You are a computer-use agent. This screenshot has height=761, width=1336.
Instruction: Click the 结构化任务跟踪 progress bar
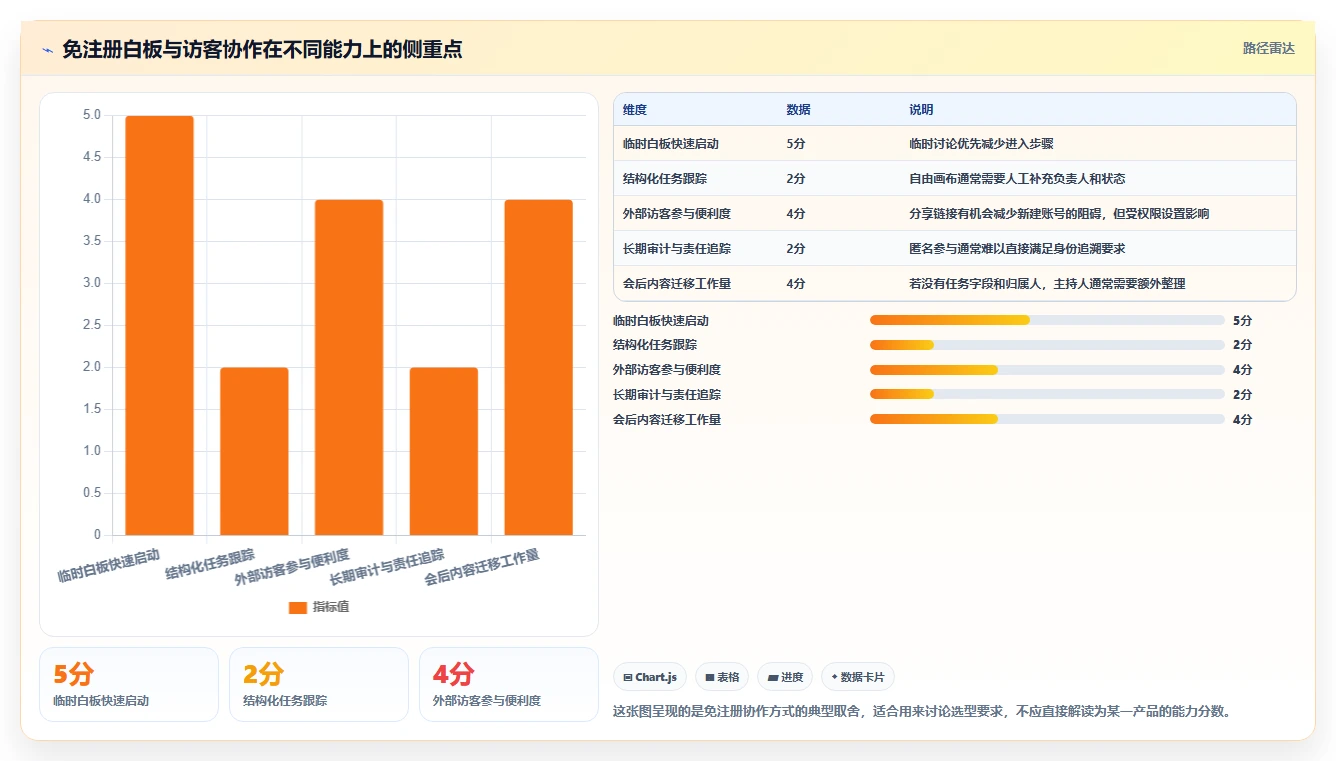pyautogui.click(x=1047, y=345)
